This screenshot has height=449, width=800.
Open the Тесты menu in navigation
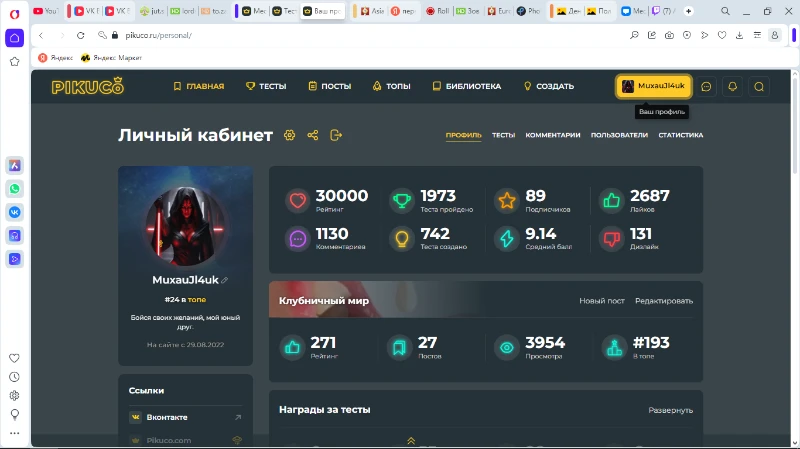(266, 86)
